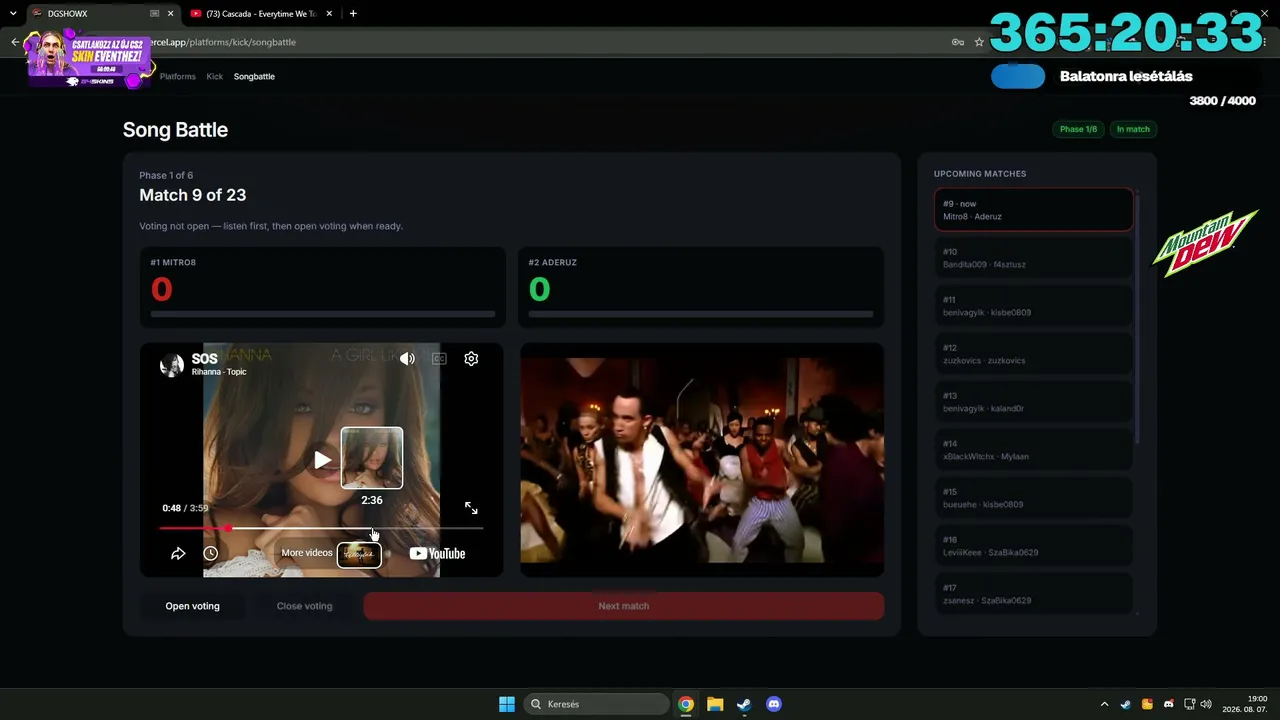This screenshot has height=720, width=1280.
Task: Go back with the browser back arrow
Action: [x=15, y=42]
